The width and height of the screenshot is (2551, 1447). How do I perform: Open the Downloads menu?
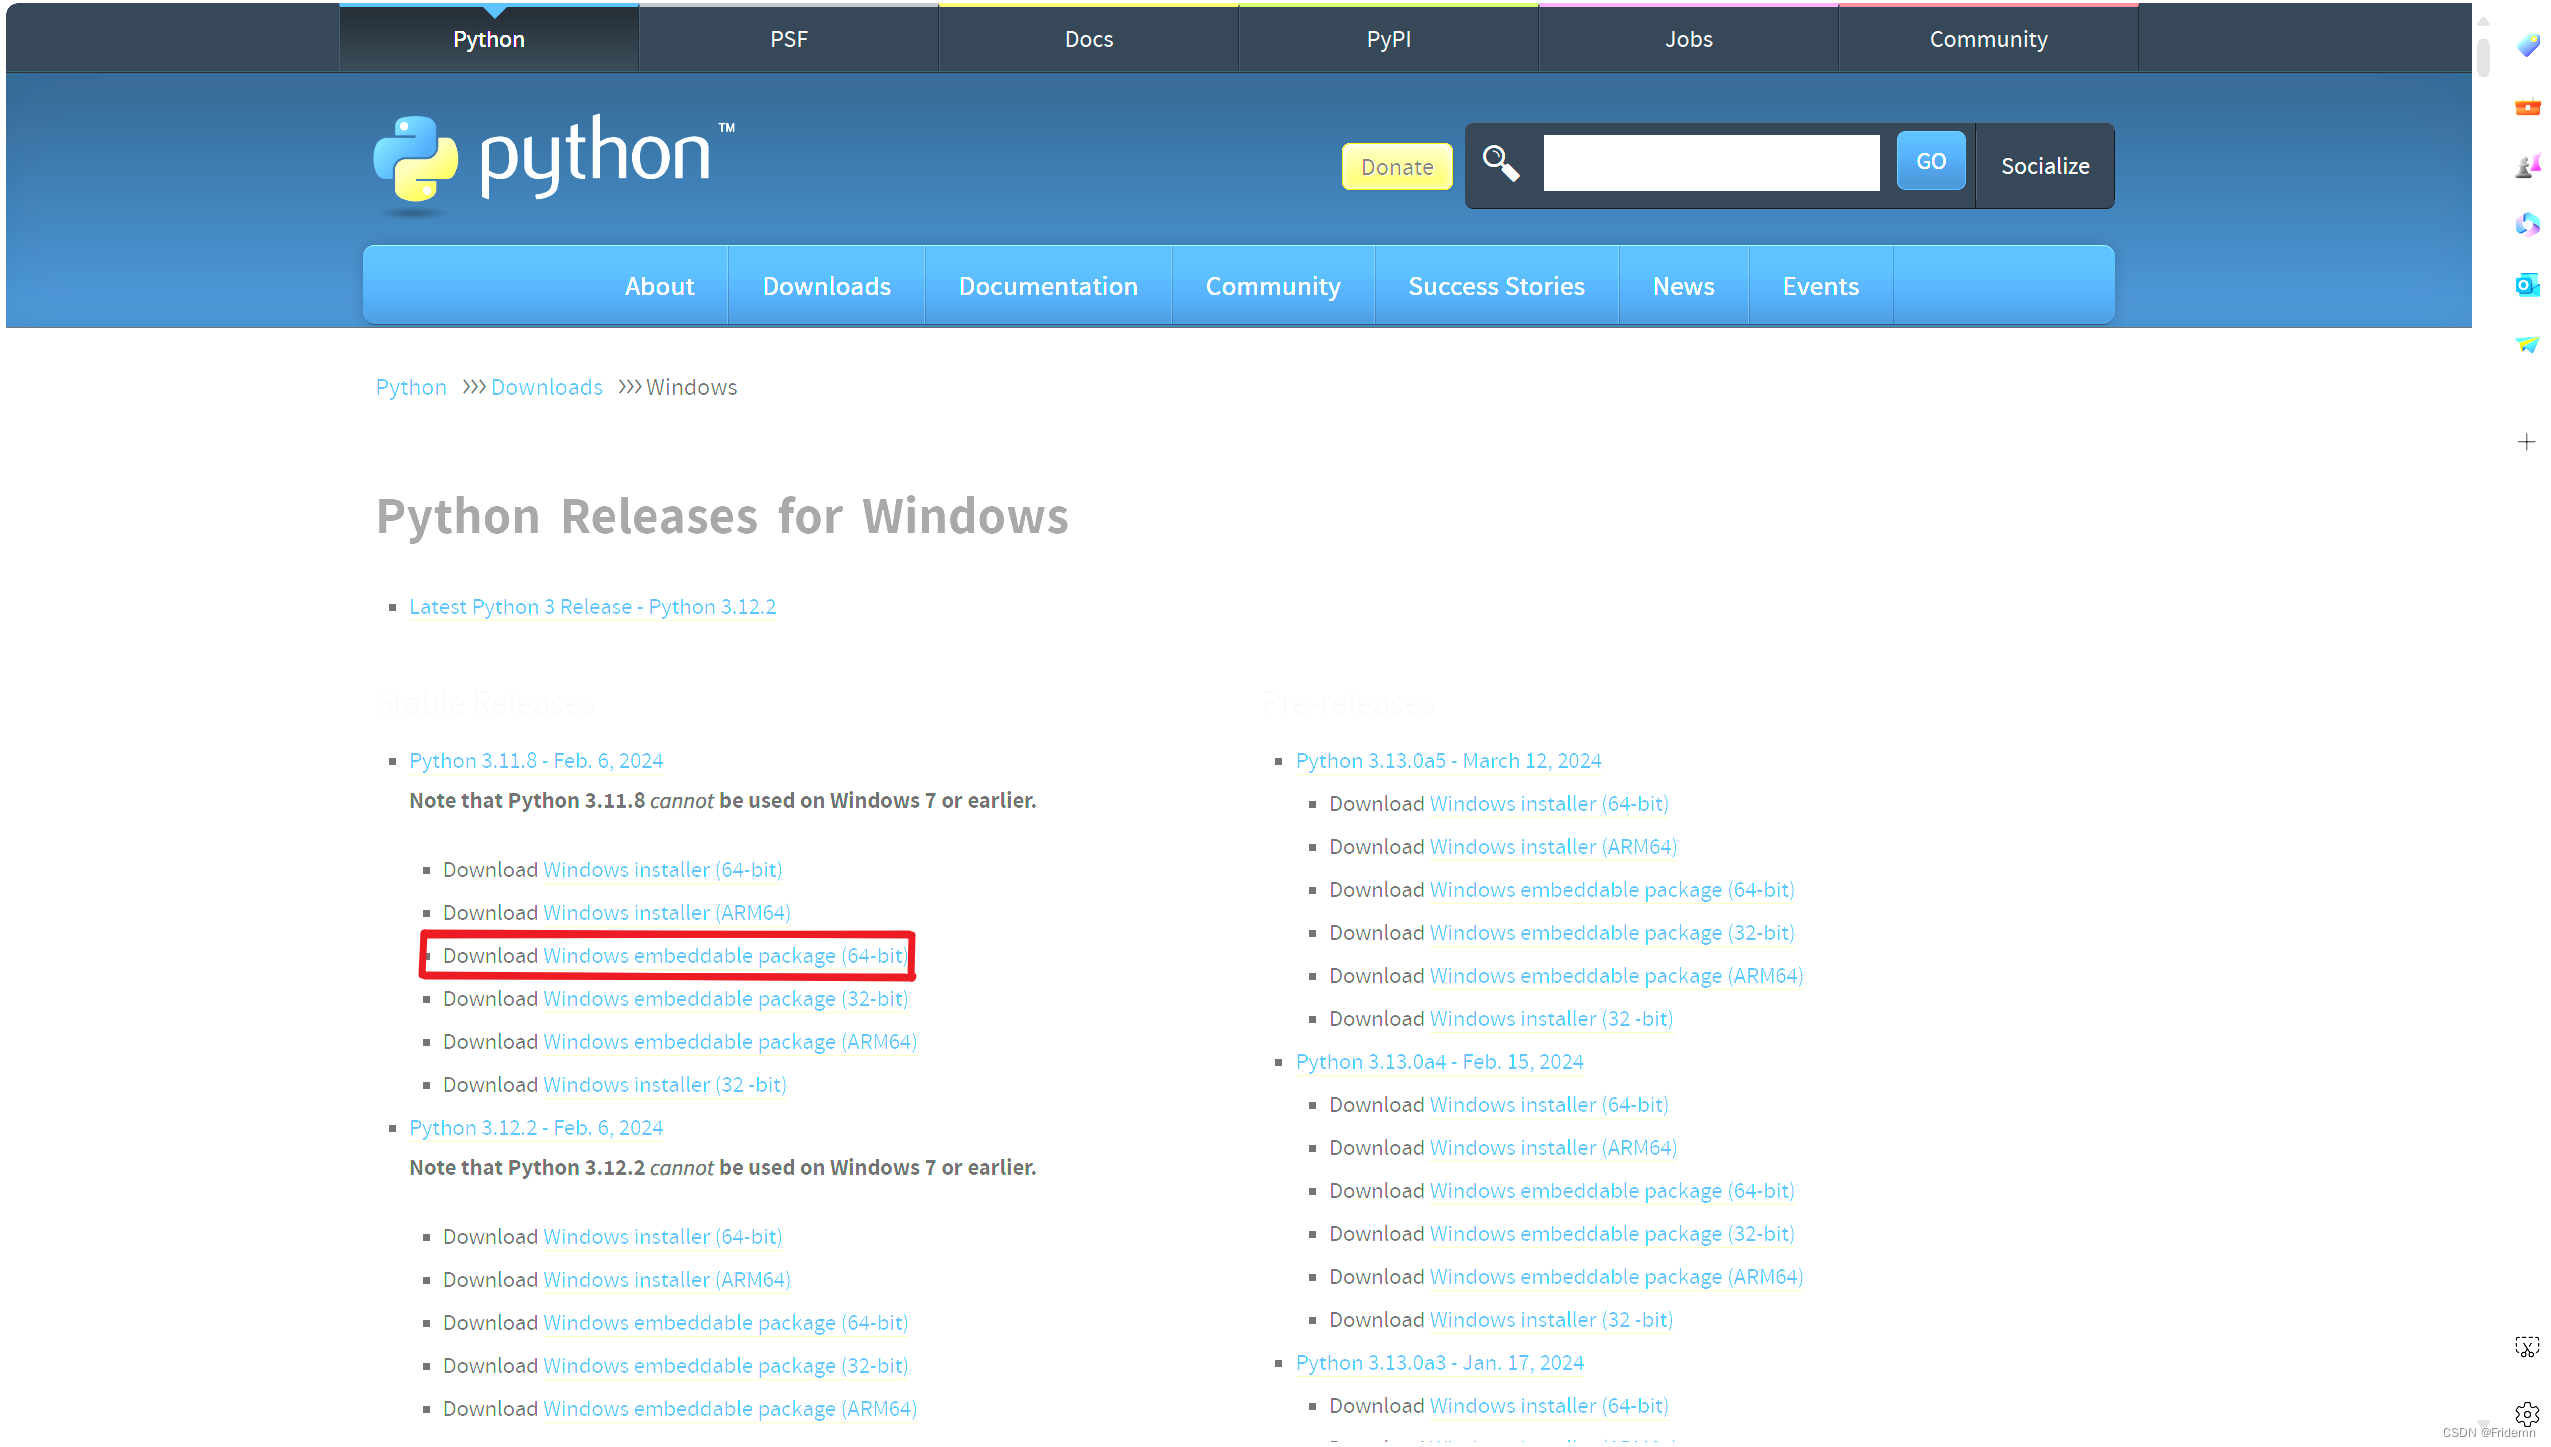(826, 286)
